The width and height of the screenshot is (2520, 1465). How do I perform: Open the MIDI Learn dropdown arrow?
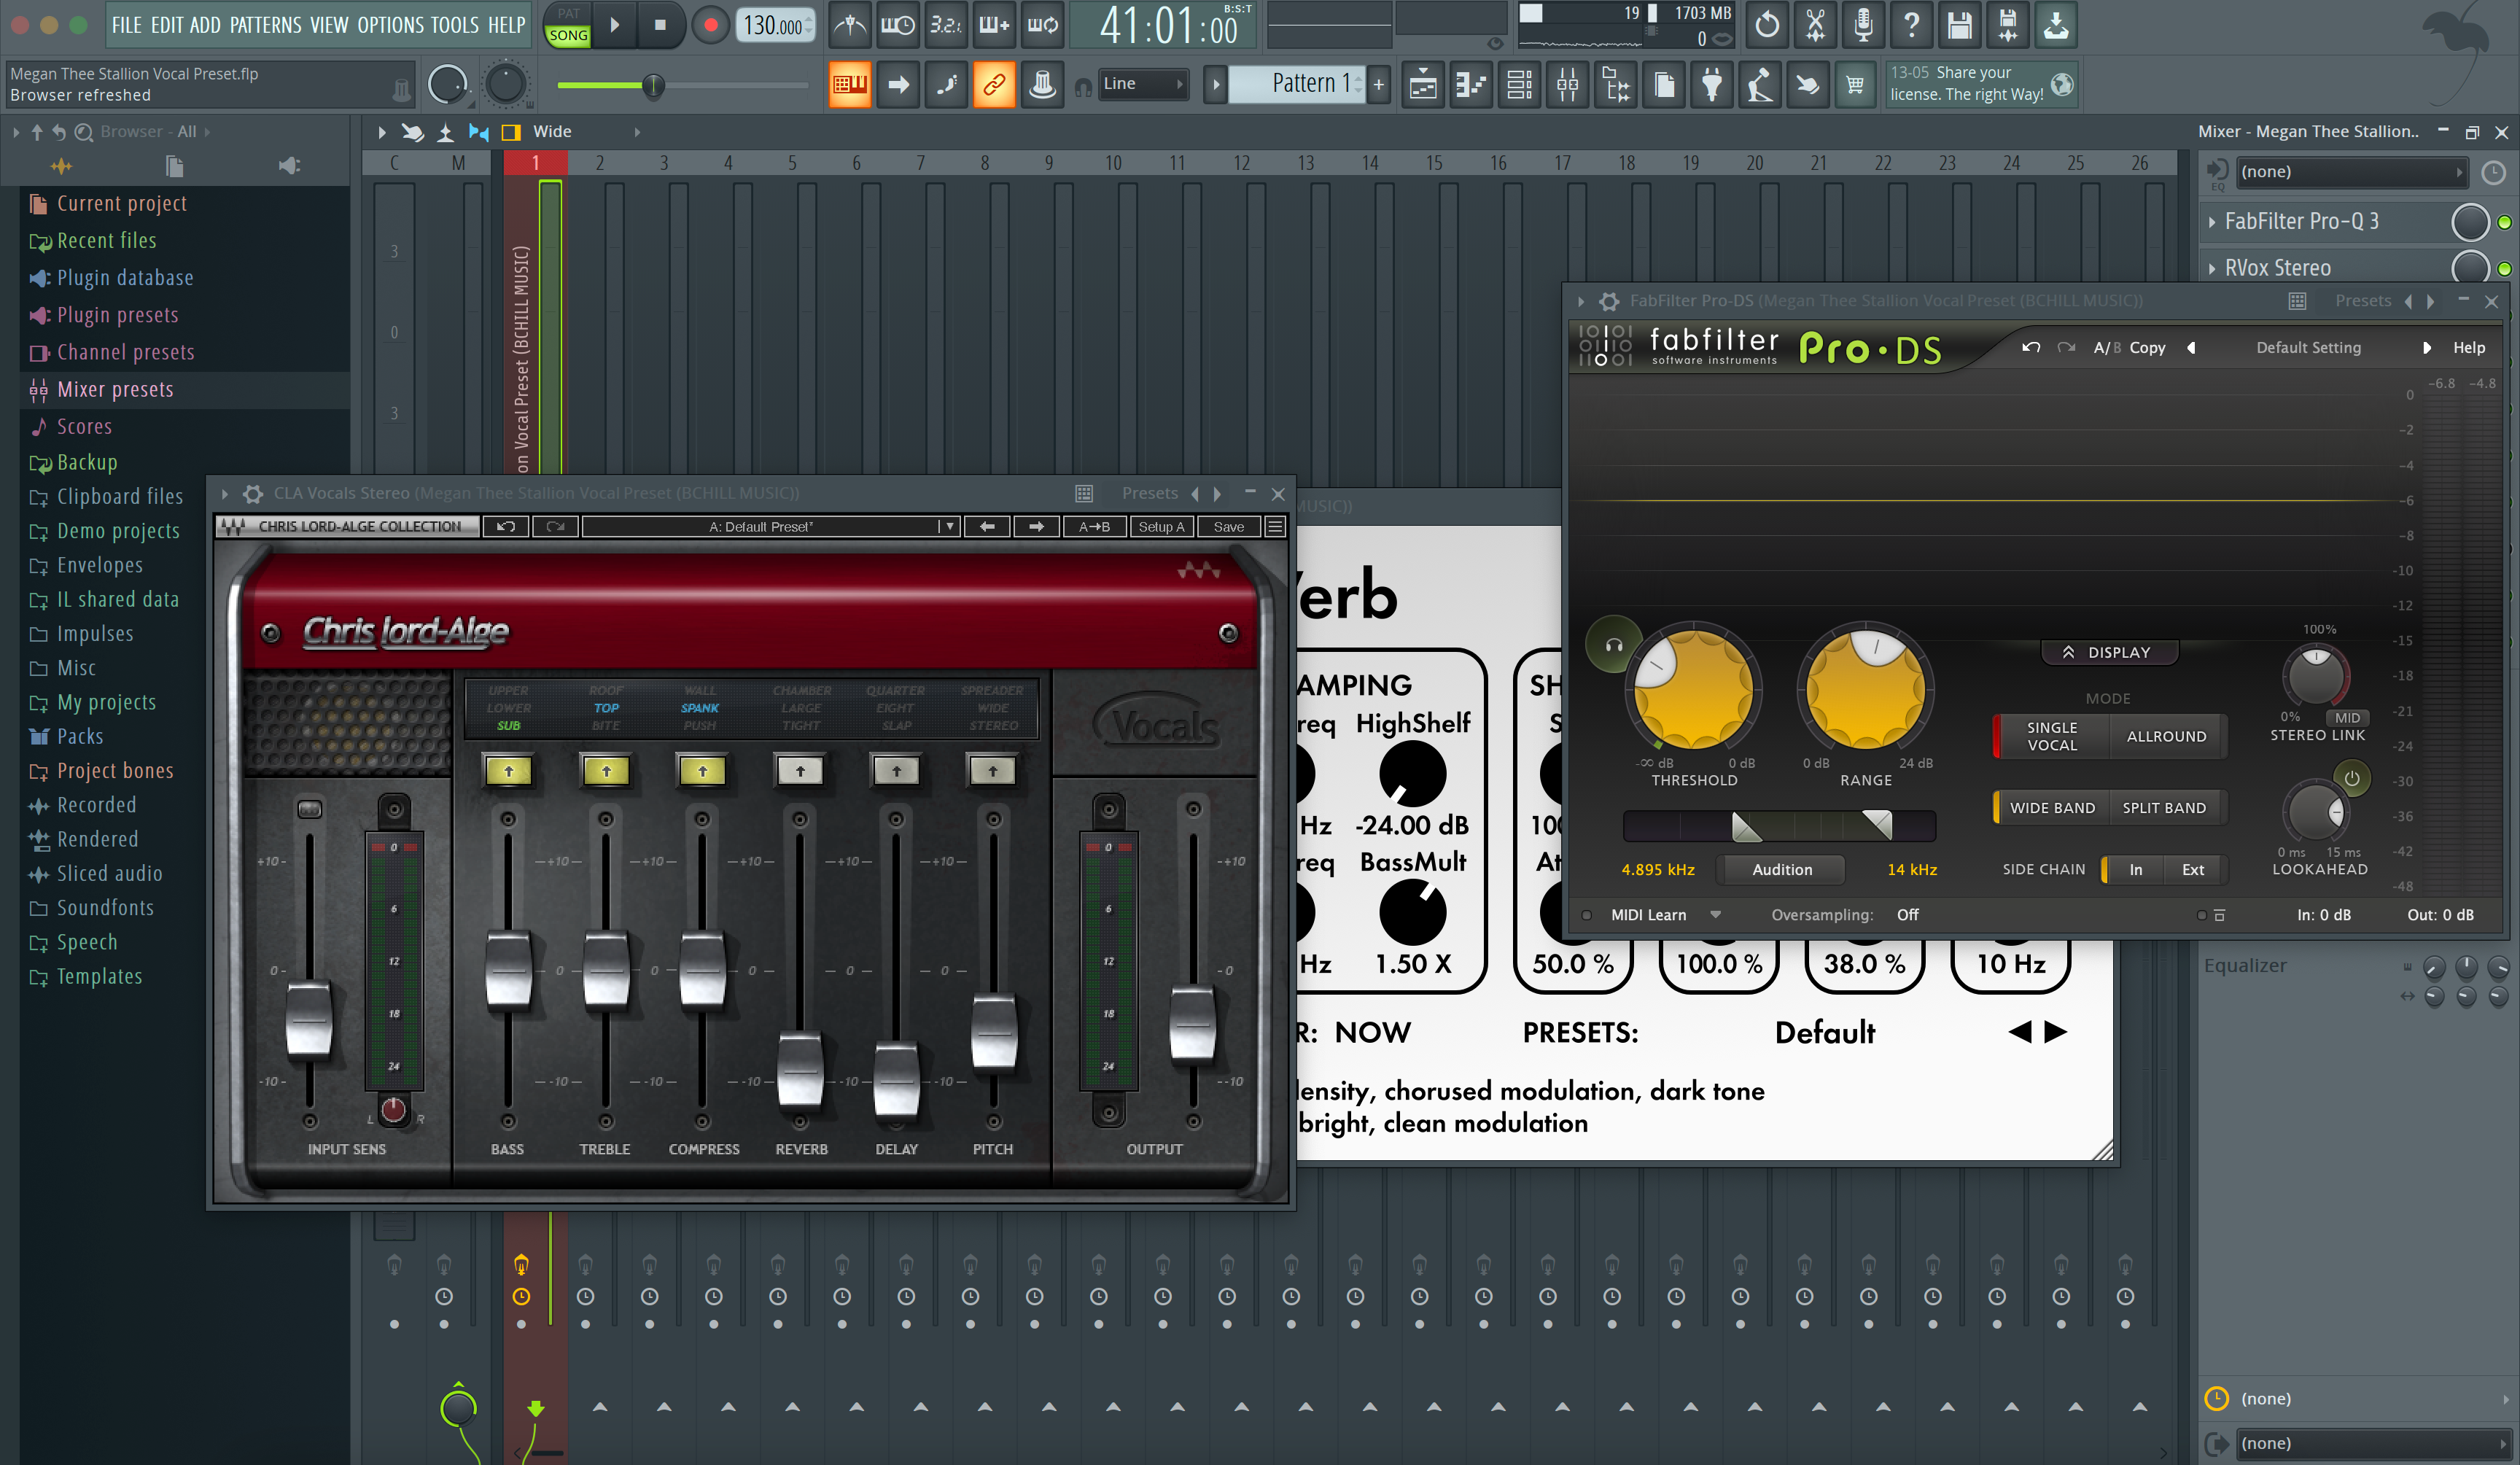tap(1715, 915)
